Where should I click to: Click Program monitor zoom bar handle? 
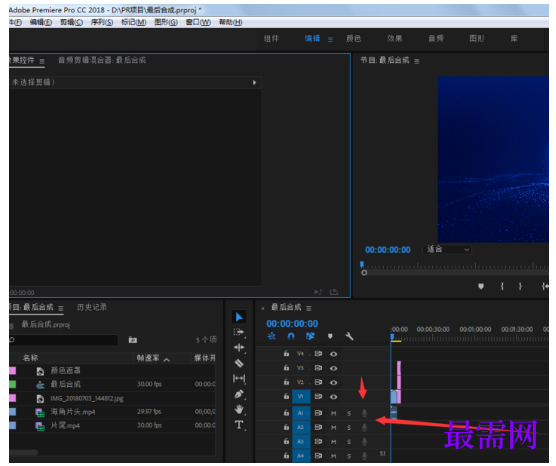[364, 273]
